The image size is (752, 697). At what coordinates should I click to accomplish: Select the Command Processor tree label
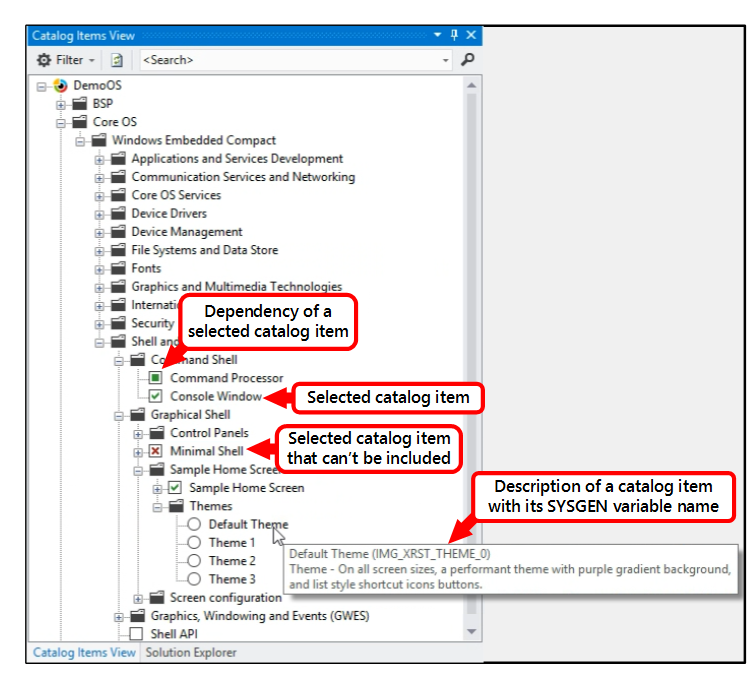point(226,378)
